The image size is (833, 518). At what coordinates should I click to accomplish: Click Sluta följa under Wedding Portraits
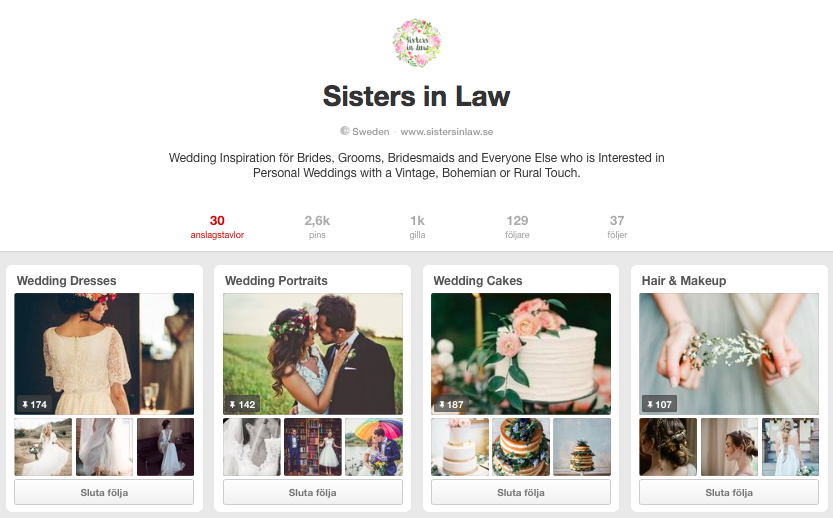(312, 492)
